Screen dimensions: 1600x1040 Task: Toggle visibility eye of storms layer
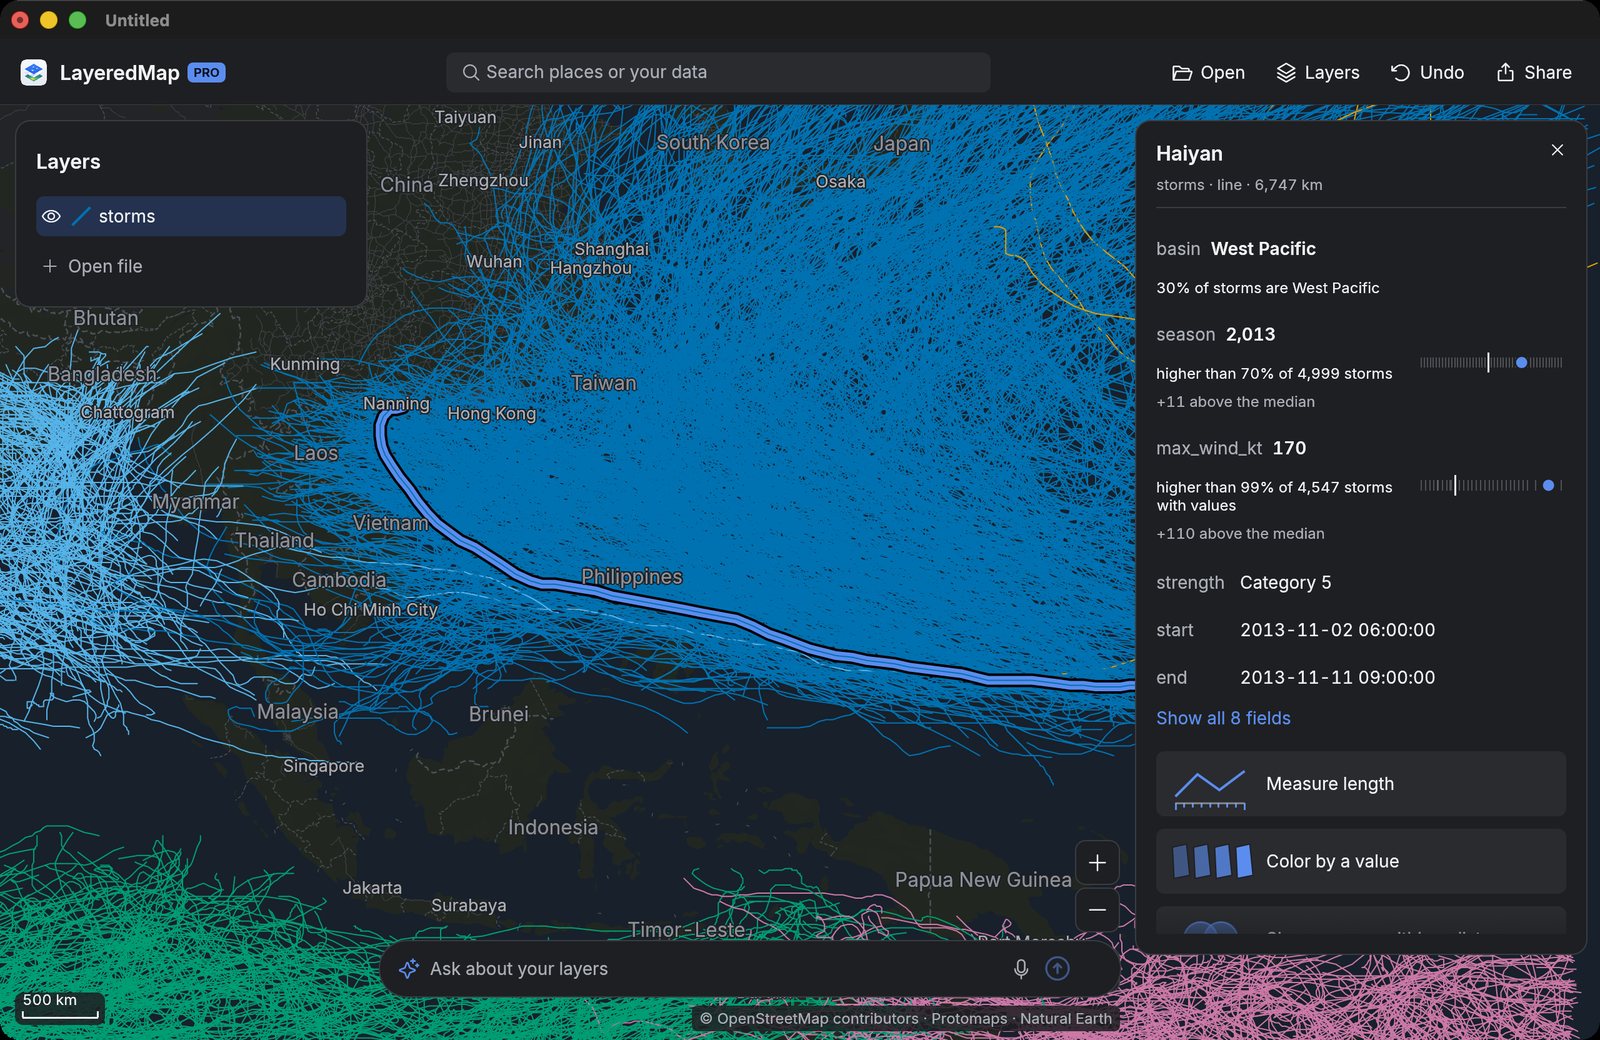(x=52, y=216)
